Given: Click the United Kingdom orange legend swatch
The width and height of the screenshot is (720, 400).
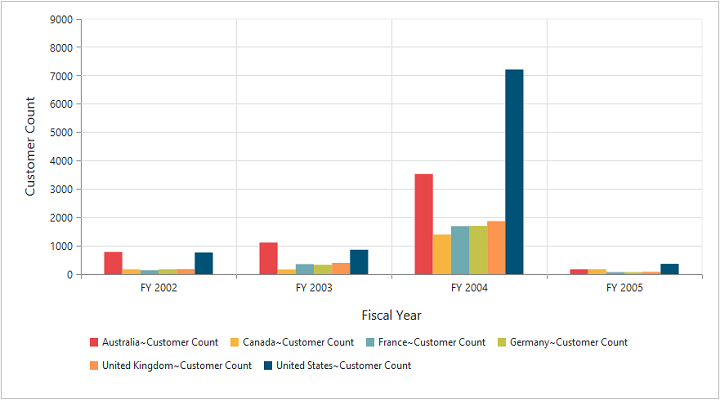Looking at the screenshot, I should coord(95,366).
